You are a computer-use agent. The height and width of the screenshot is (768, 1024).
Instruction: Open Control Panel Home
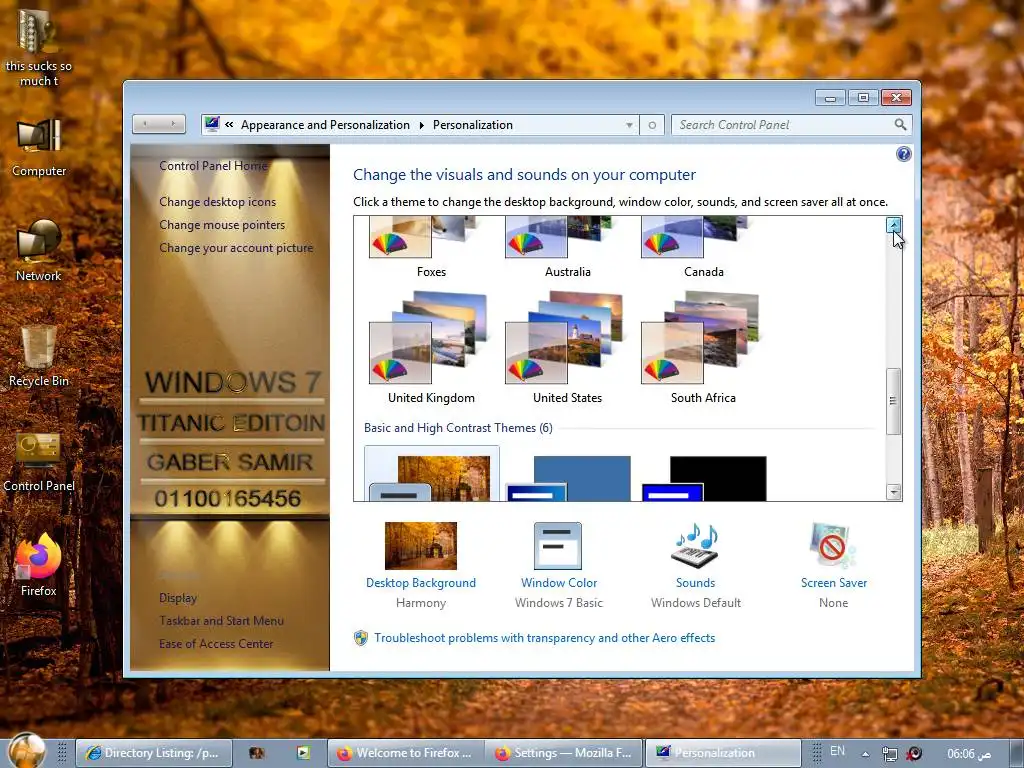214,166
